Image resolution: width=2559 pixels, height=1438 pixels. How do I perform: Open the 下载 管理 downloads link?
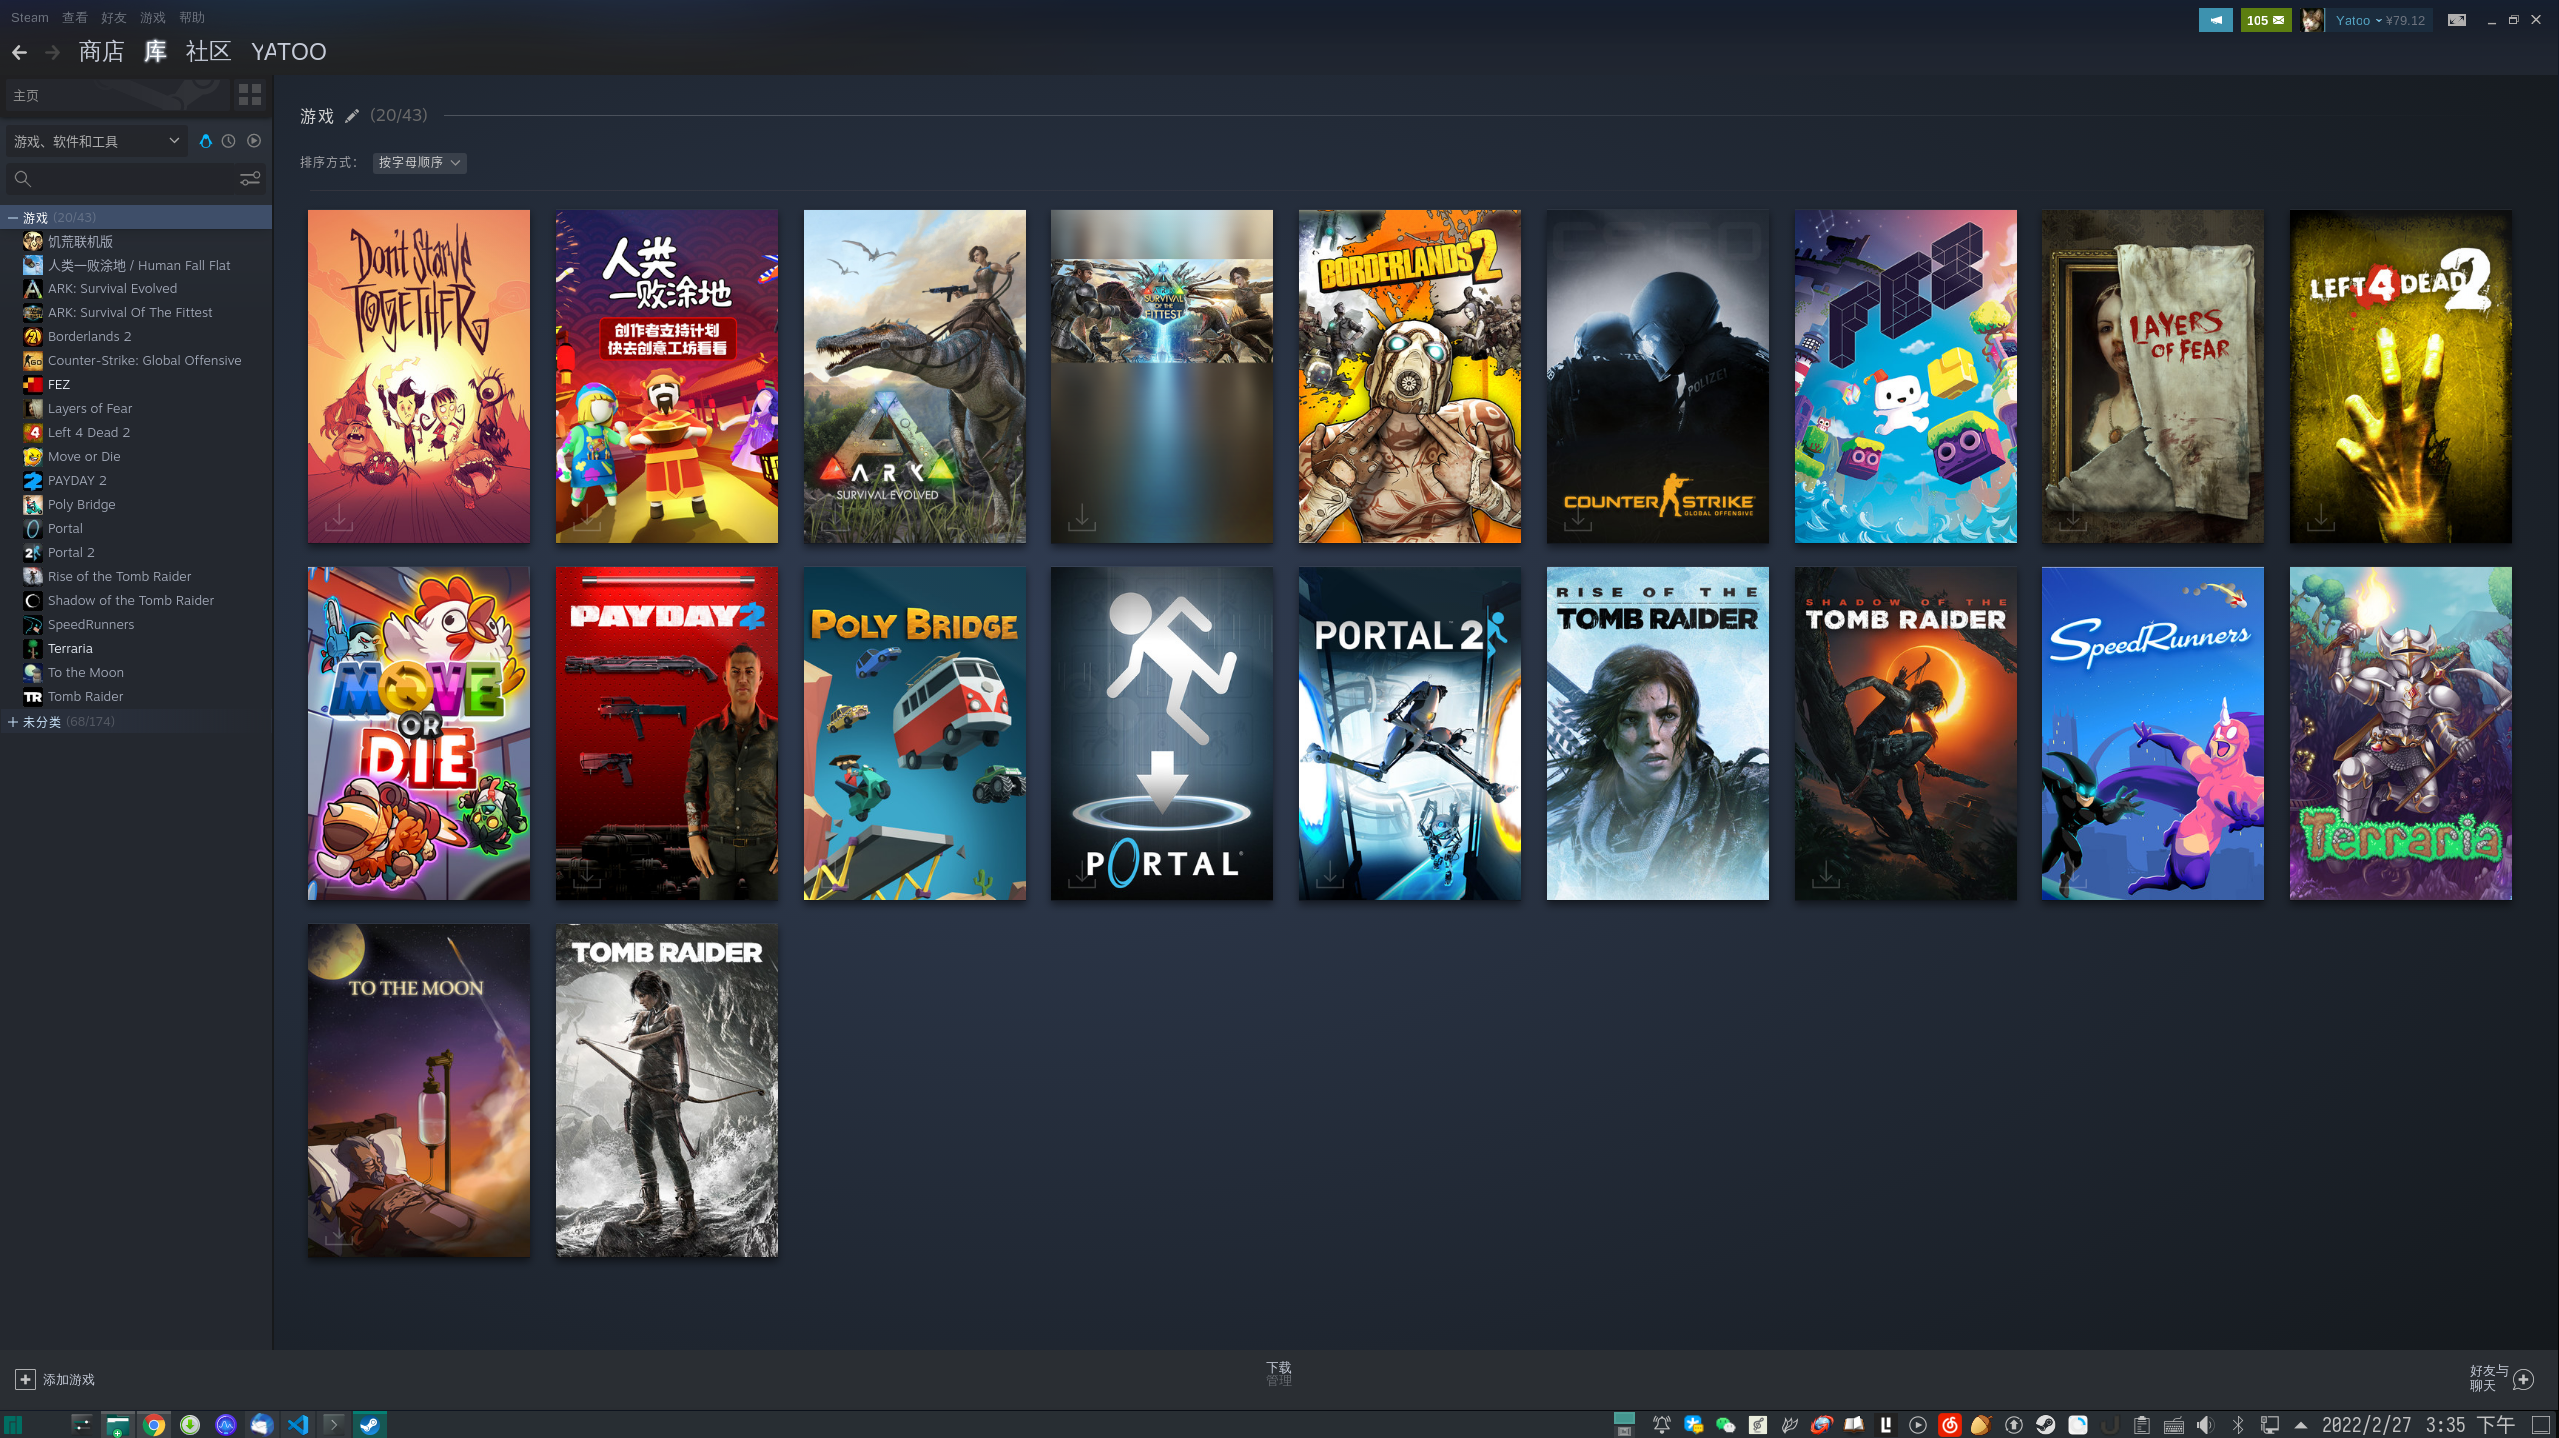point(1278,1373)
